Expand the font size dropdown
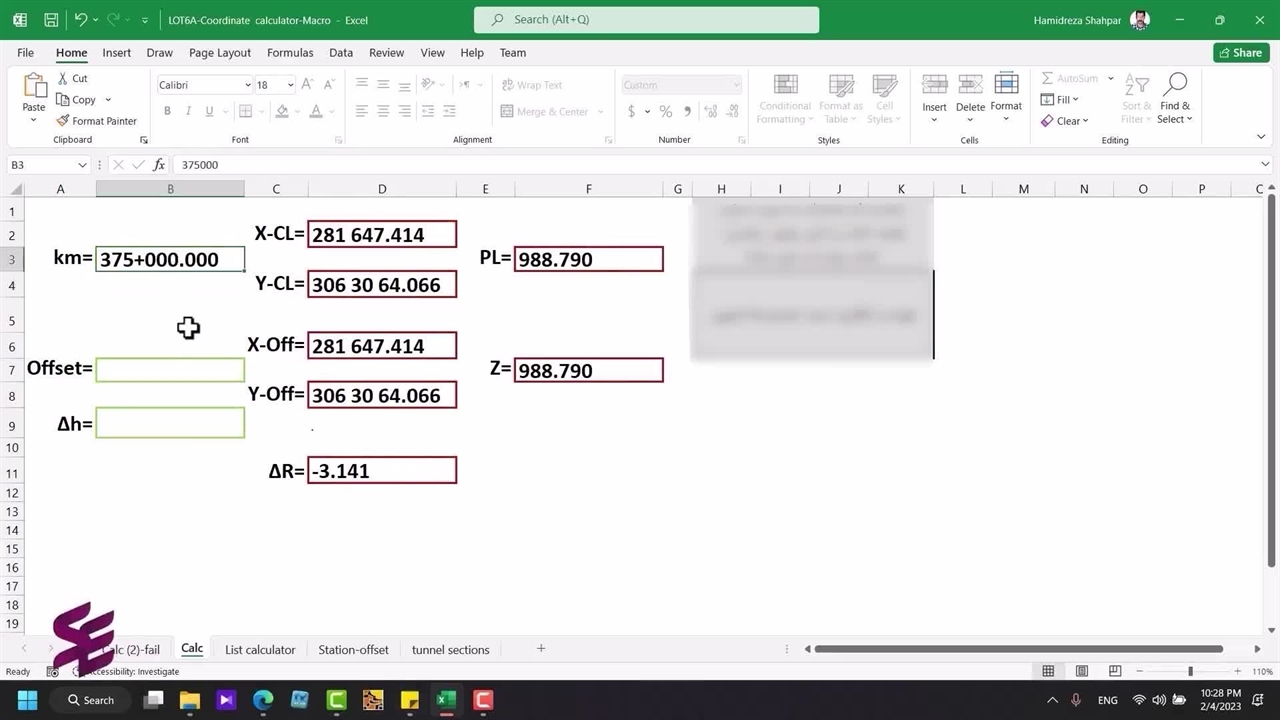1280x720 pixels. click(290, 85)
